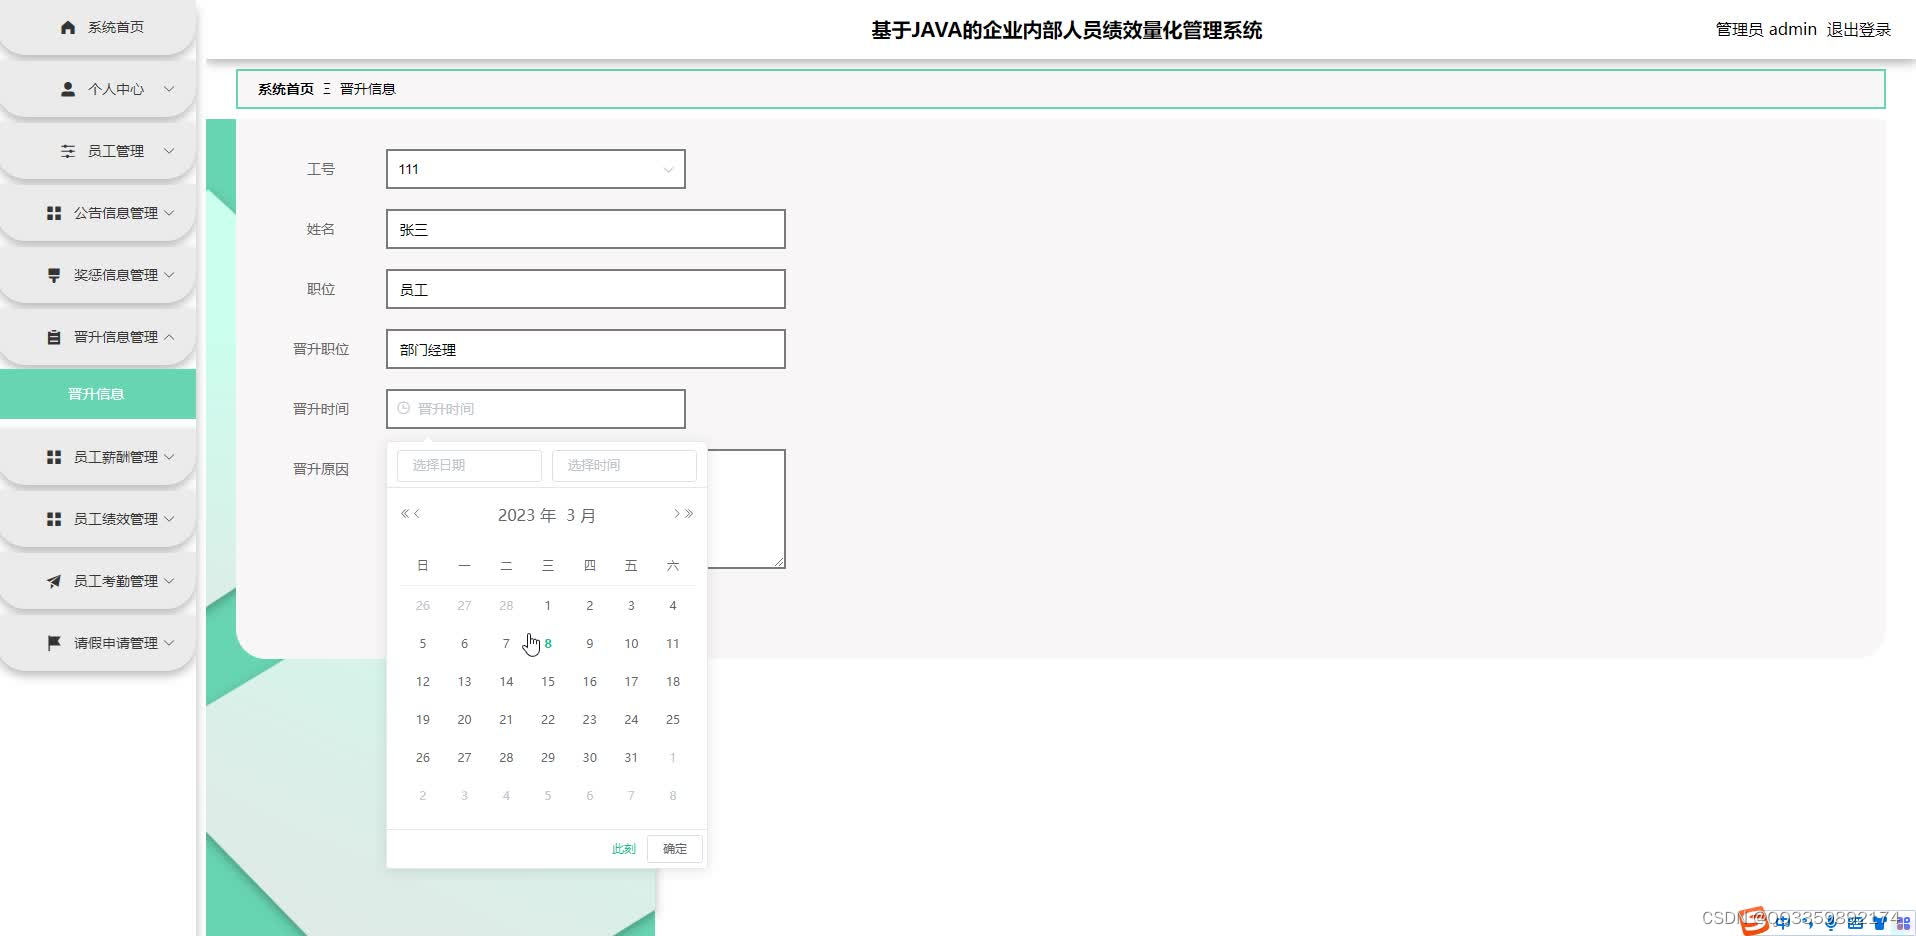Open the 员工管理 sidebar menu
The image size is (1916, 936).
(x=98, y=151)
